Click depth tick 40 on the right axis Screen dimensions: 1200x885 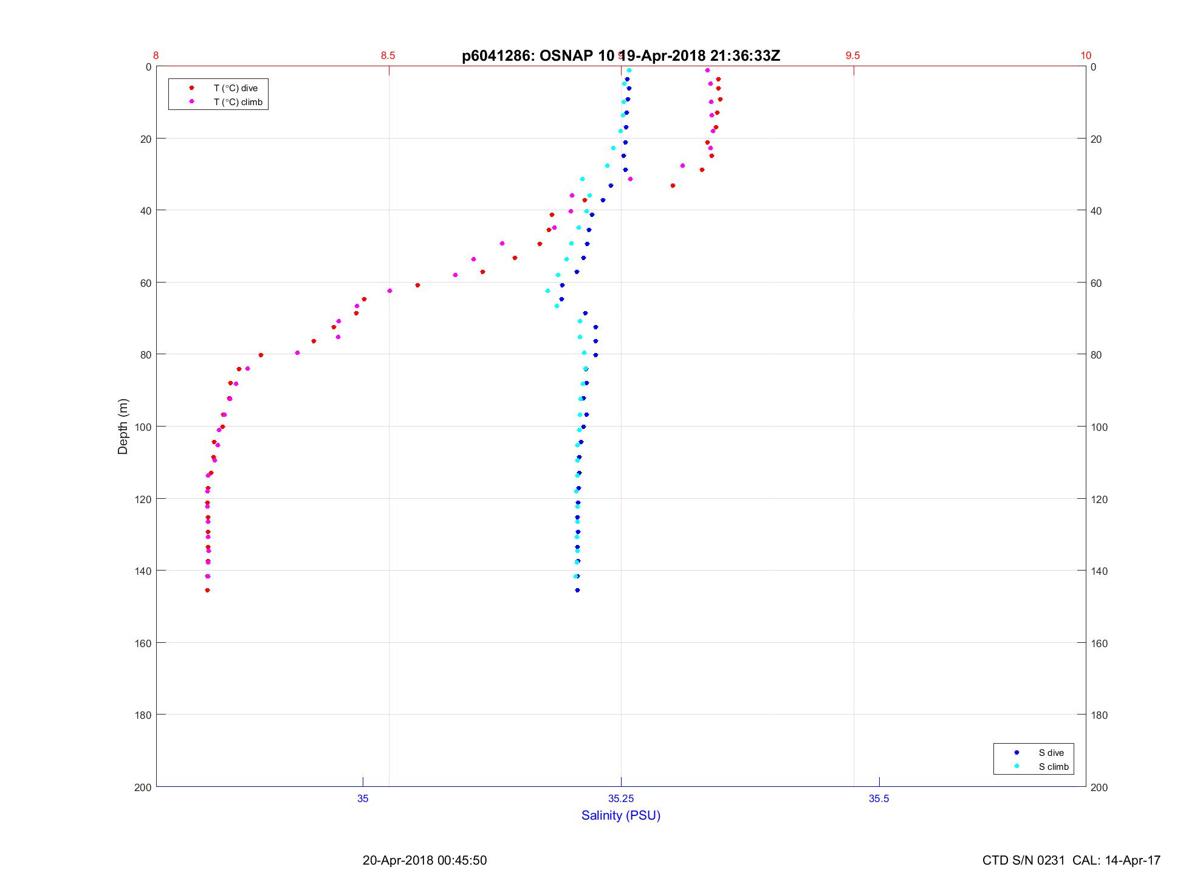(1096, 211)
